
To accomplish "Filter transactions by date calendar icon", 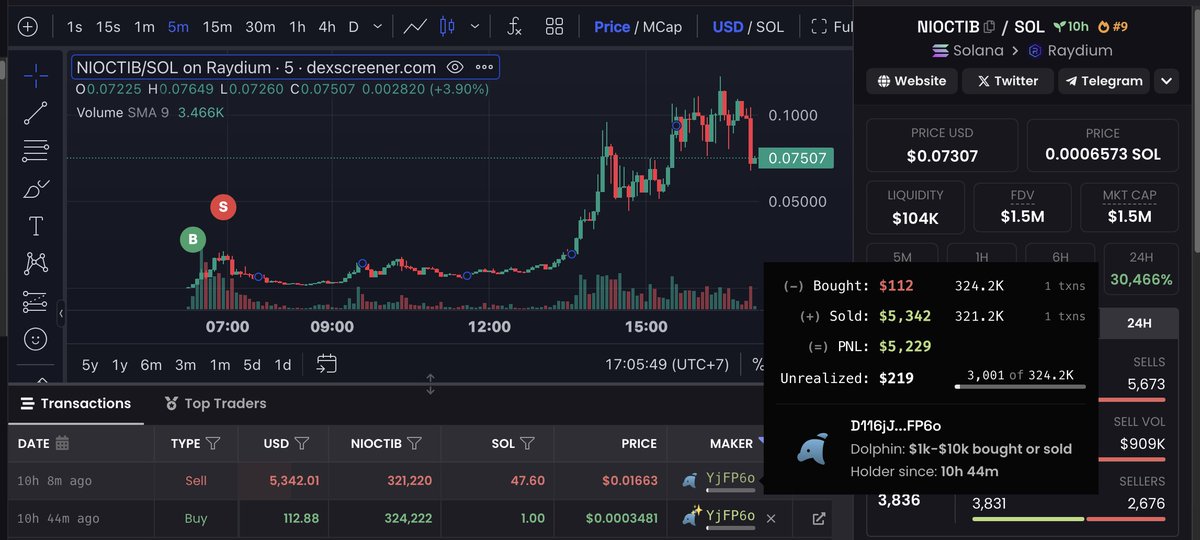I will pyautogui.click(x=62, y=443).
